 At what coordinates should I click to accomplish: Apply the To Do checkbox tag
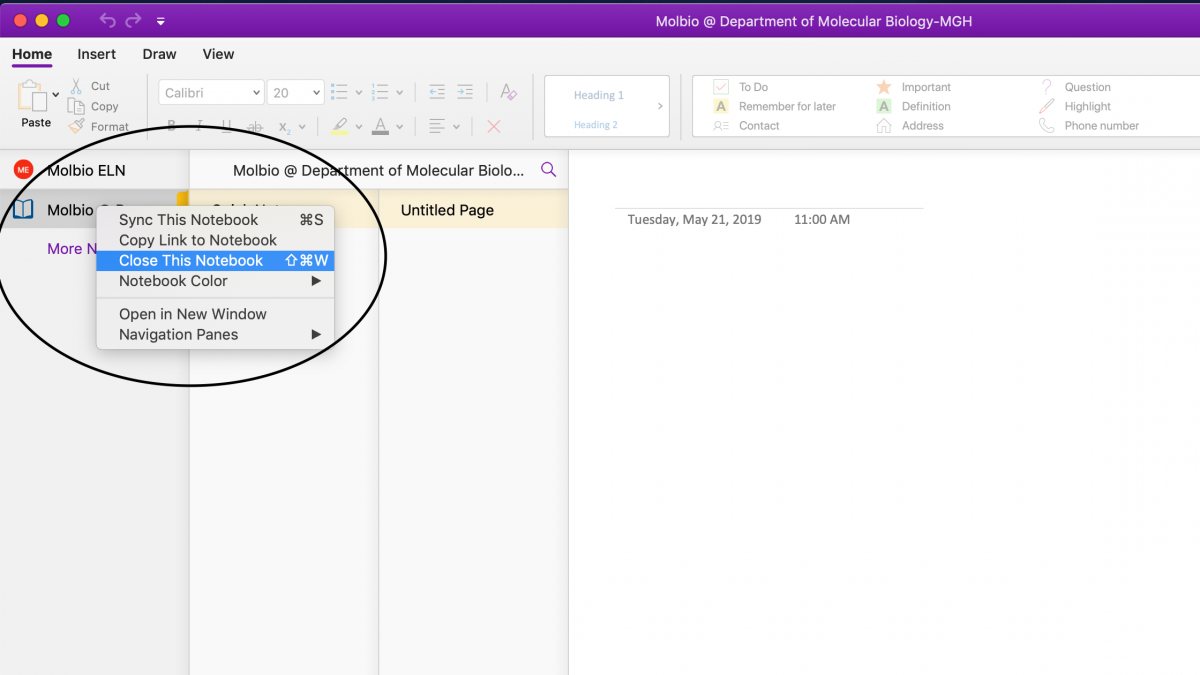pyautogui.click(x=741, y=87)
